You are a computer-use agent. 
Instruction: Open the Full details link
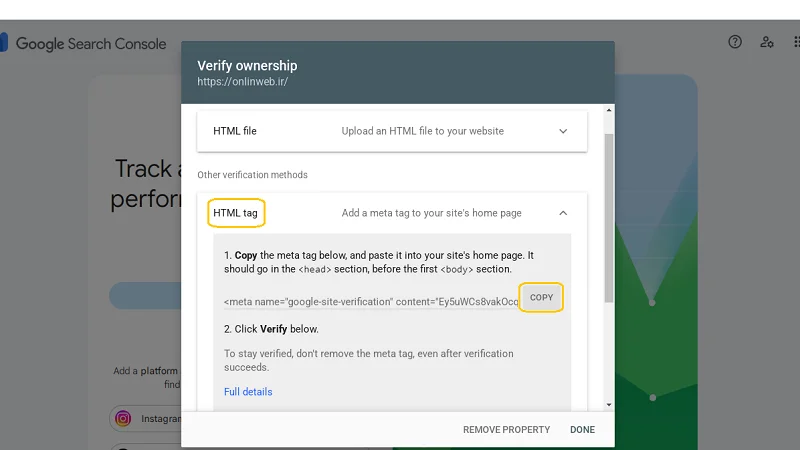[x=248, y=392]
